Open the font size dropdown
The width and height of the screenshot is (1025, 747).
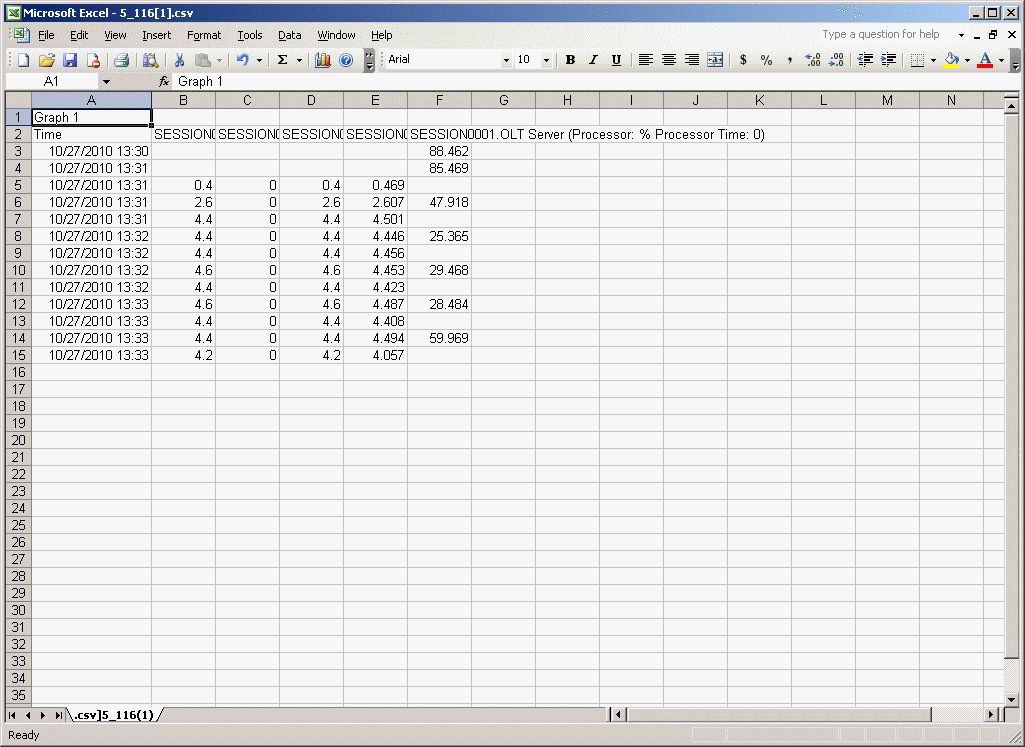(546, 60)
